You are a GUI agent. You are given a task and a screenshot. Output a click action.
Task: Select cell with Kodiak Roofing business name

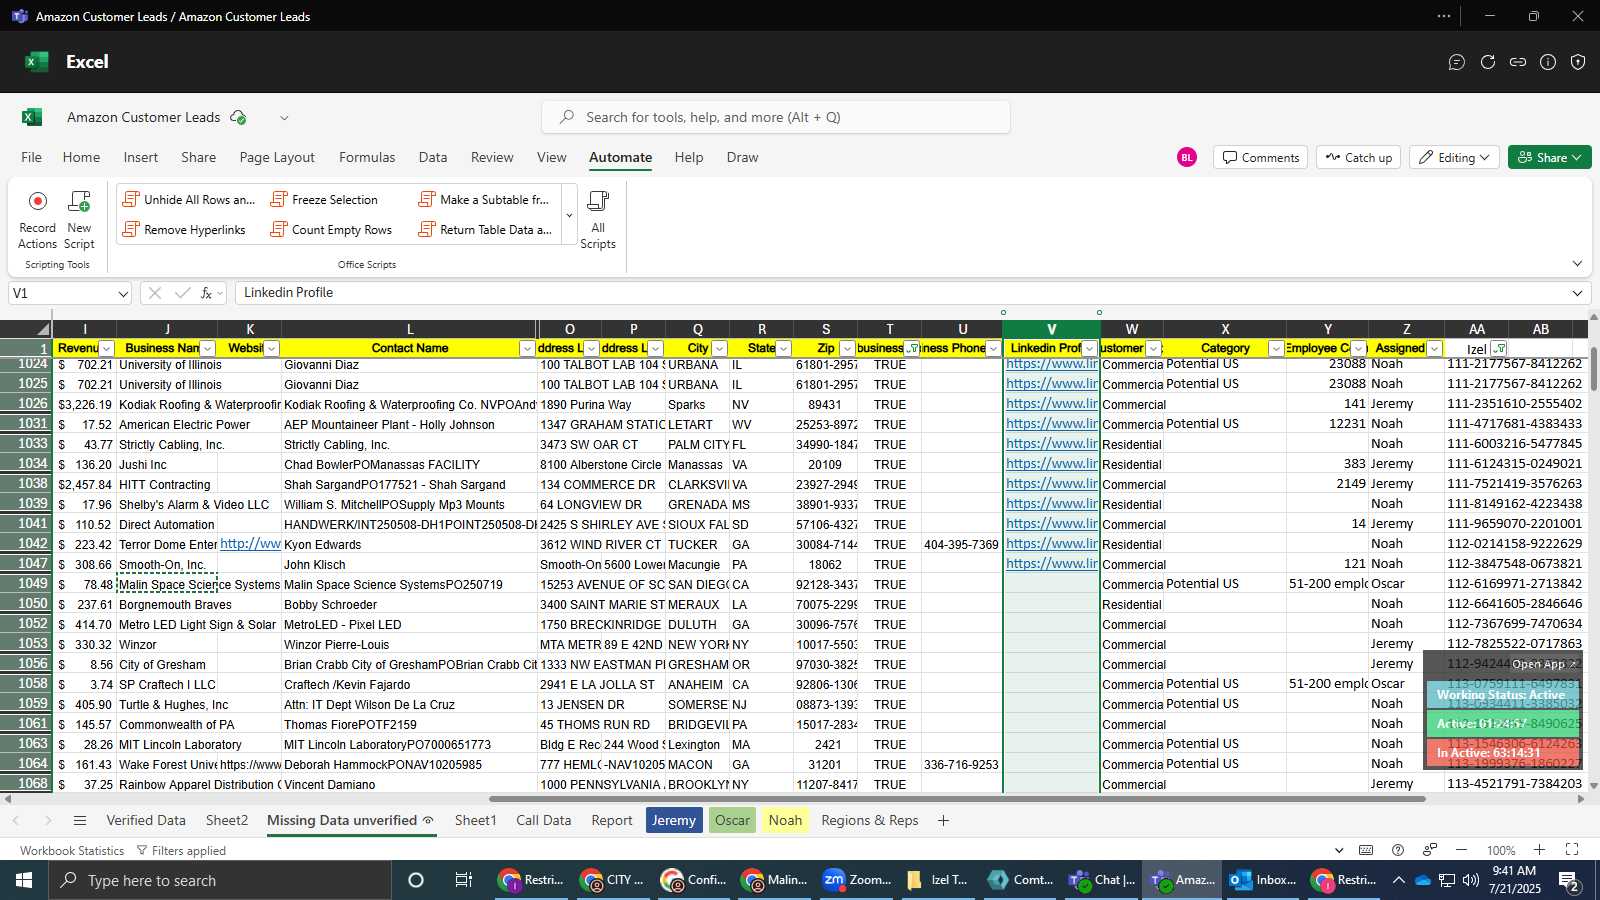[199, 405]
